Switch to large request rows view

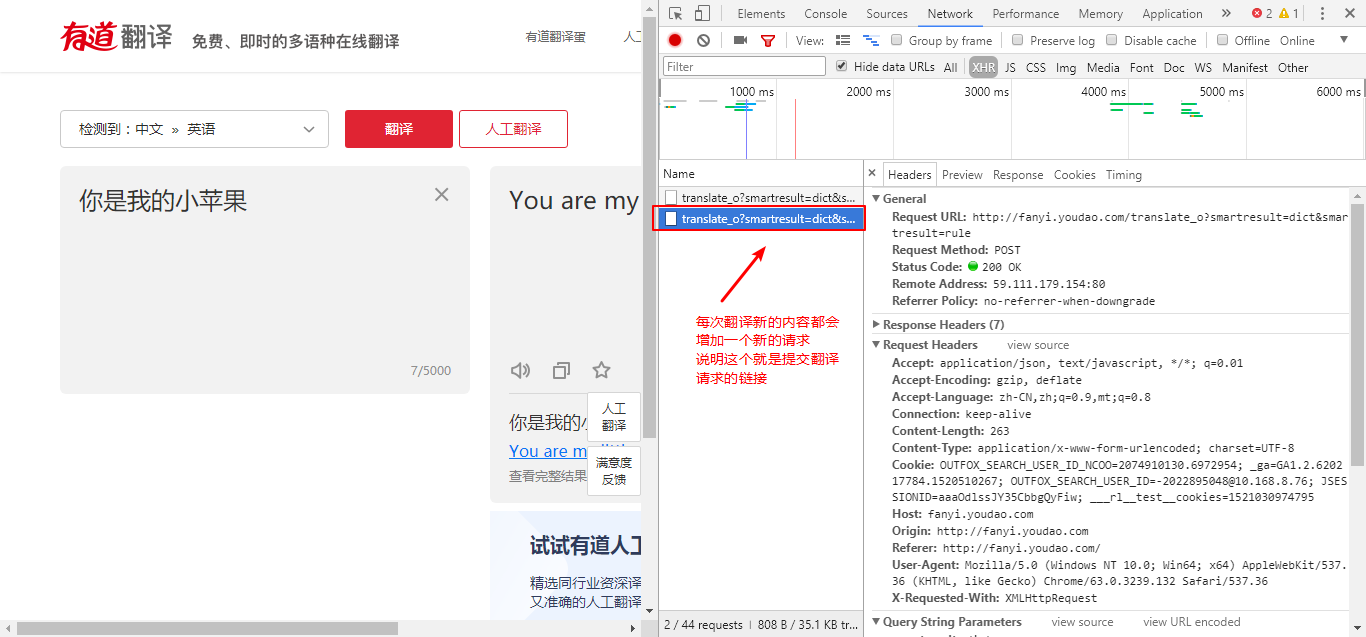843,40
